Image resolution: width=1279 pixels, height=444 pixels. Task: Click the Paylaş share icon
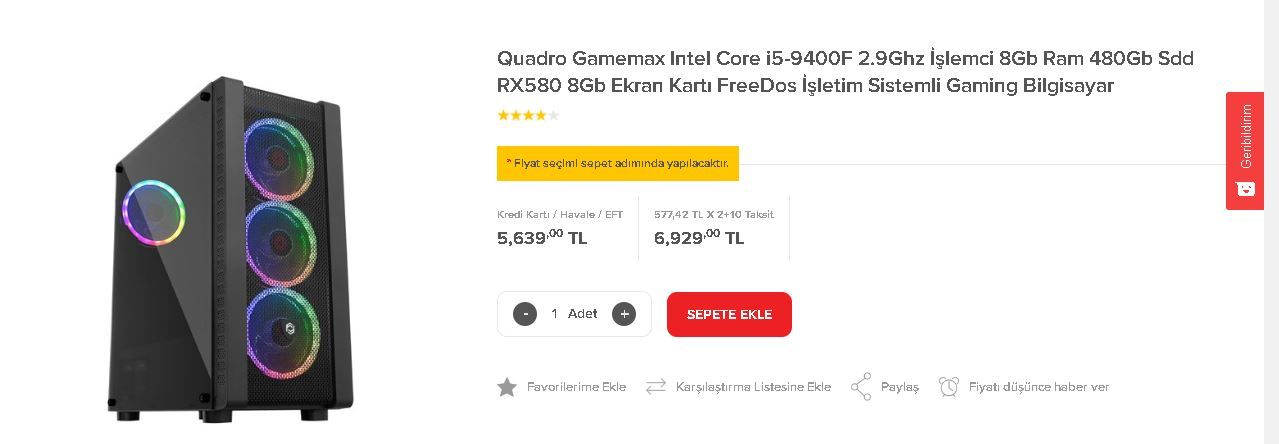(x=861, y=387)
